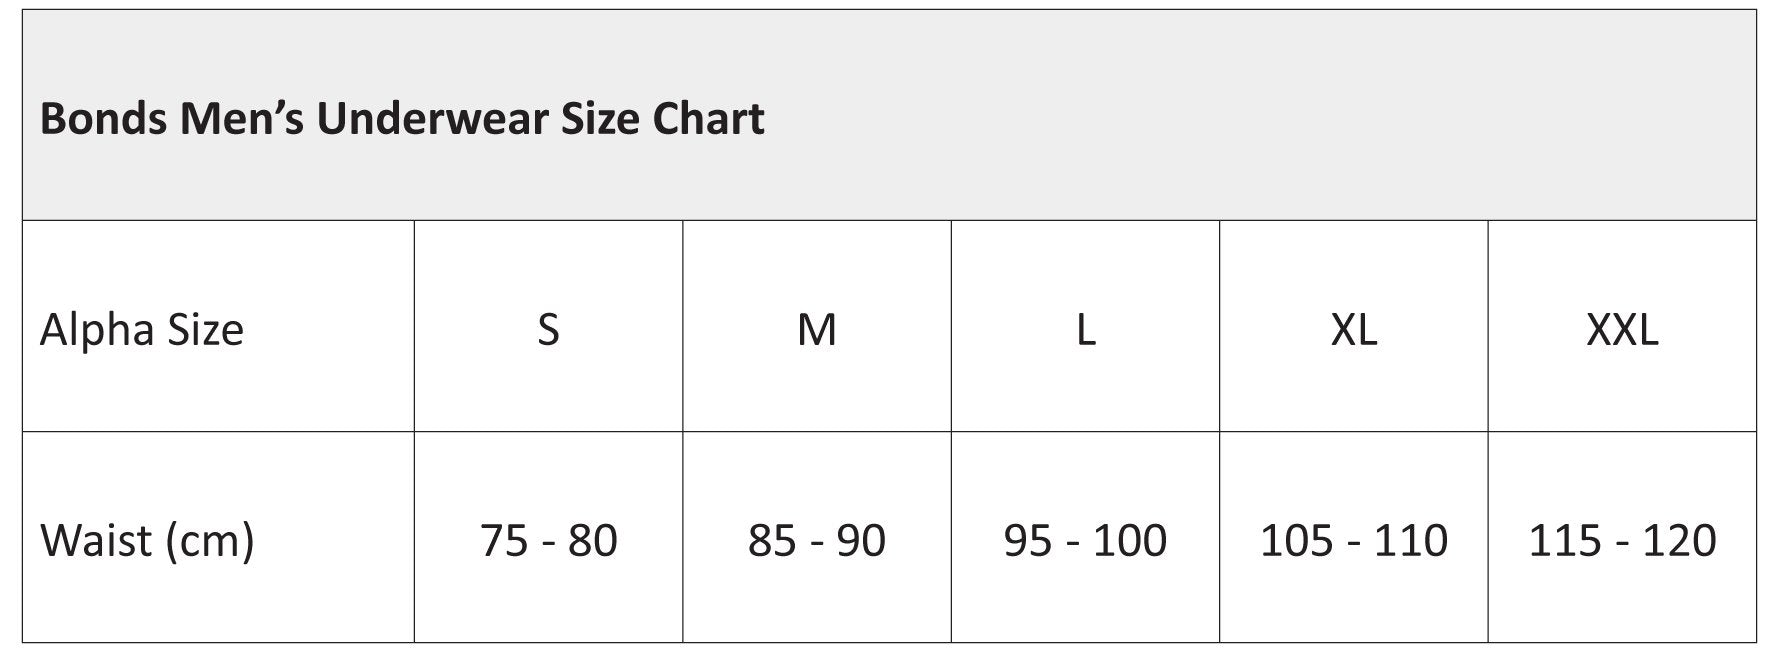Select the M size cell
The height and width of the screenshot is (652, 1767).
[816, 330]
